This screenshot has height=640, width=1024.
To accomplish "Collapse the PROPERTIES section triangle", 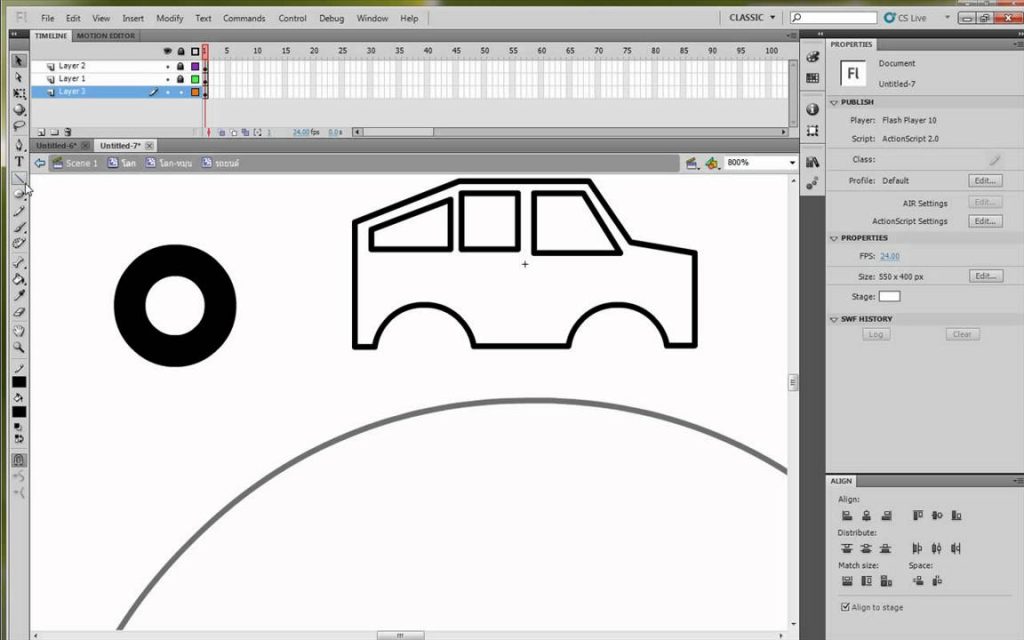I will tap(834, 238).
